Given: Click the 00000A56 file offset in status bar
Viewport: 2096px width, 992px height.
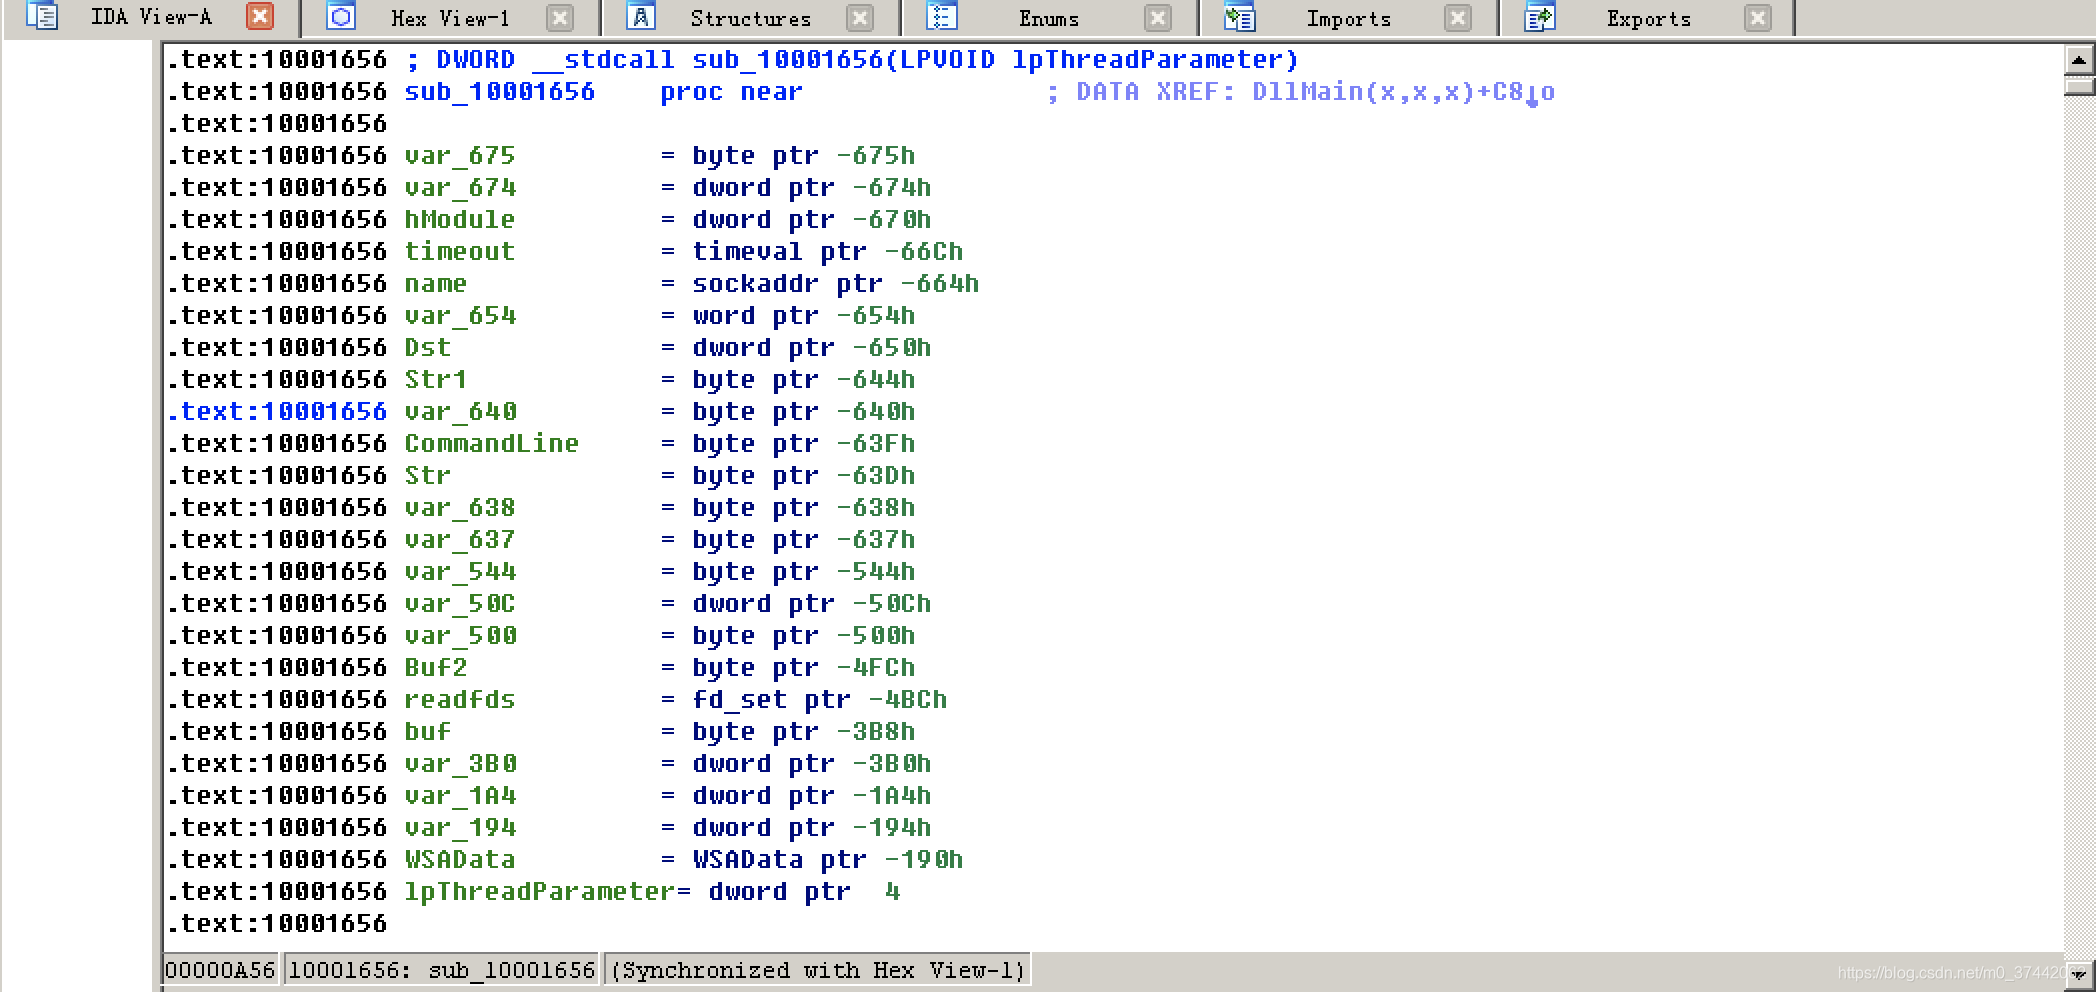Looking at the screenshot, I should (x=220, y=970).
